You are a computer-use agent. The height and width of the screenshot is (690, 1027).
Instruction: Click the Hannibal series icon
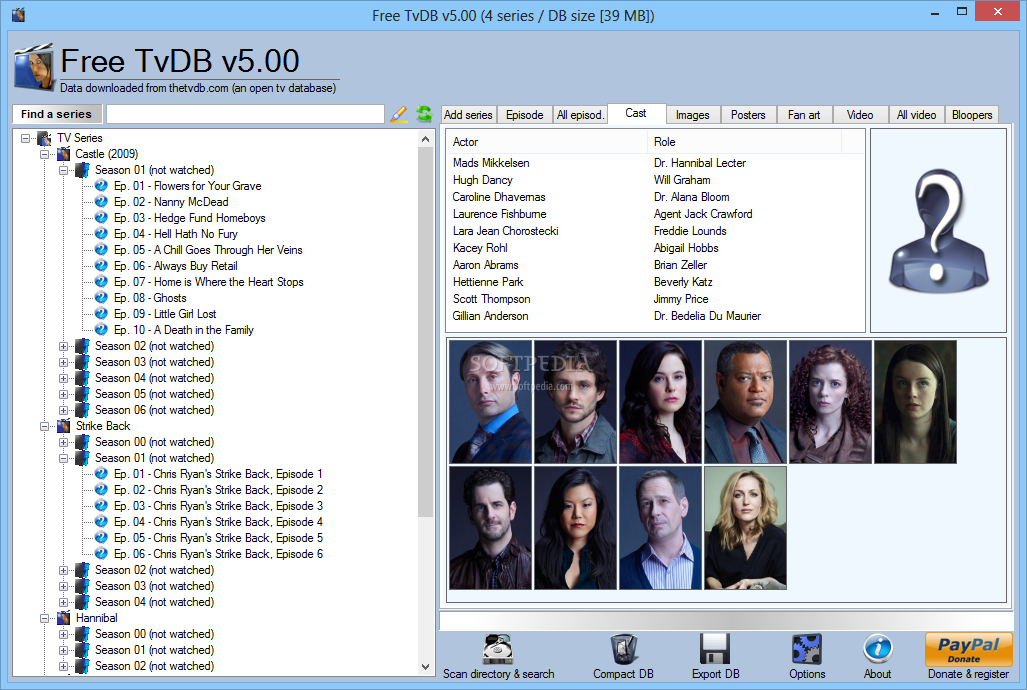64,618
